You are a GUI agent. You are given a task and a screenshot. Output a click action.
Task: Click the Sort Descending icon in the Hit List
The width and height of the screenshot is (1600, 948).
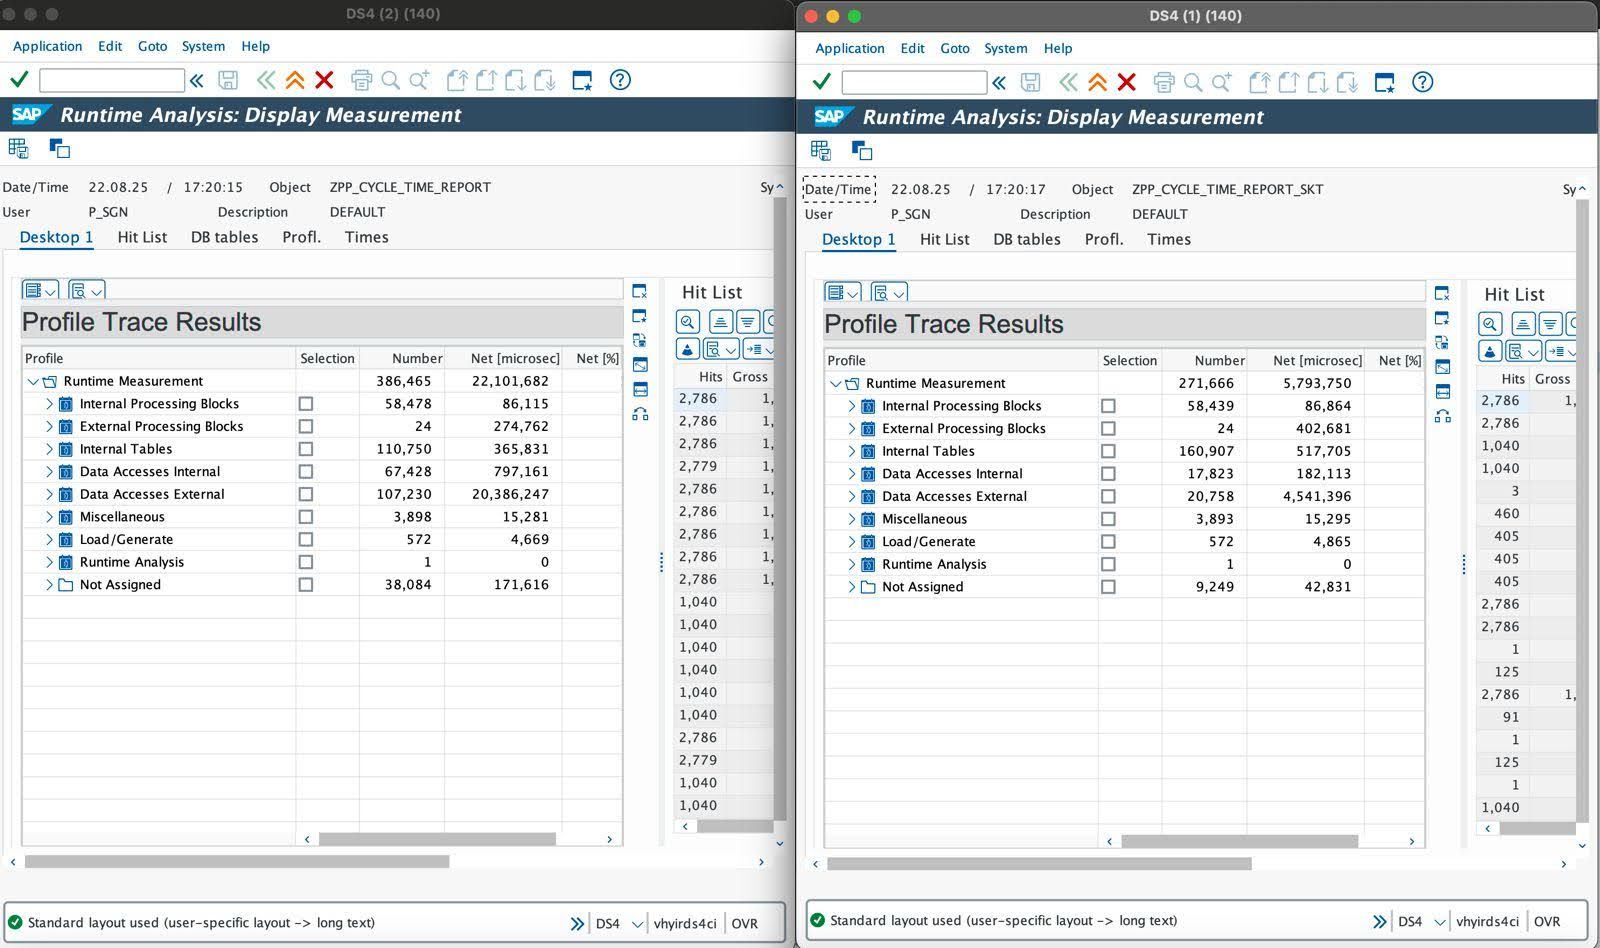(747, 321)
